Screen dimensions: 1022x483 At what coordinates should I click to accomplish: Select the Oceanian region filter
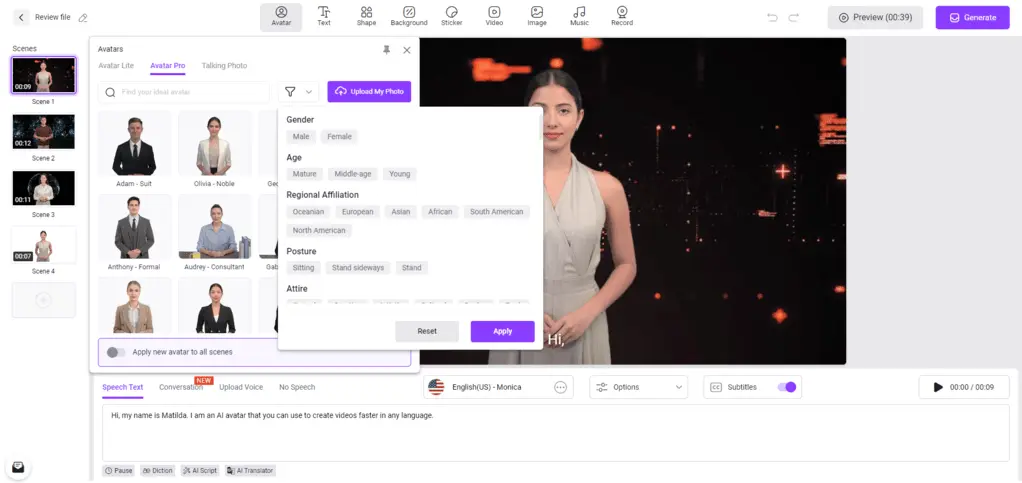(308, 212)
